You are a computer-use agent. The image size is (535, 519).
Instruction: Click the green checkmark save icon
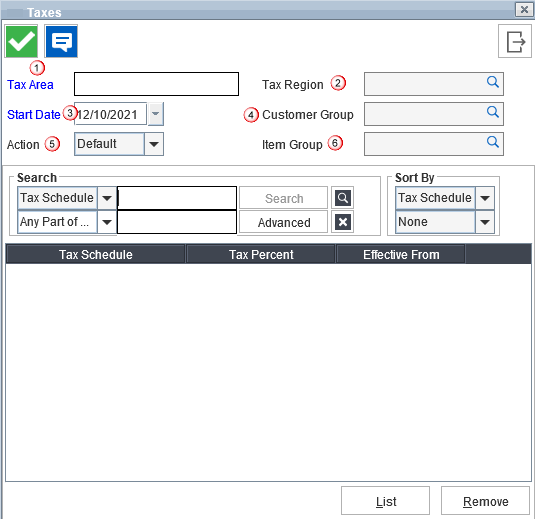(21, 41)
